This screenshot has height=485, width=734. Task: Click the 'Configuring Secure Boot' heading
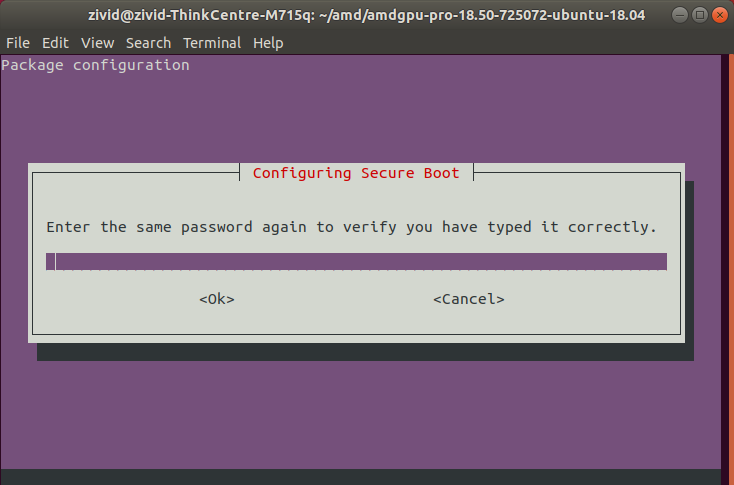[356, 173]
